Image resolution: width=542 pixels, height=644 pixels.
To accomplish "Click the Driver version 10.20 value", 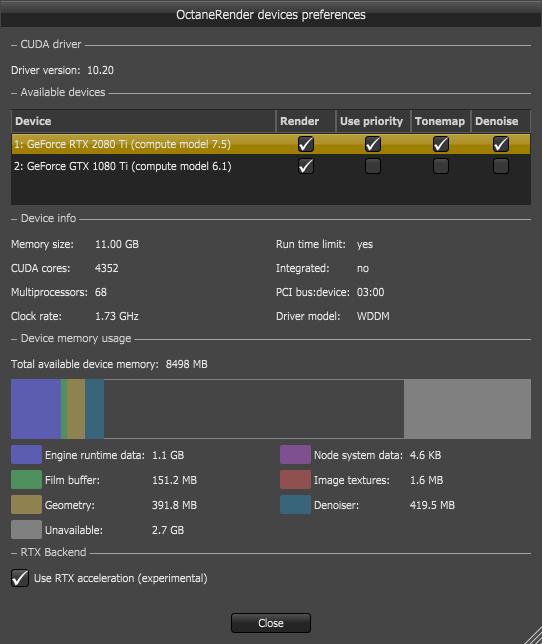I will coord(100,70).
